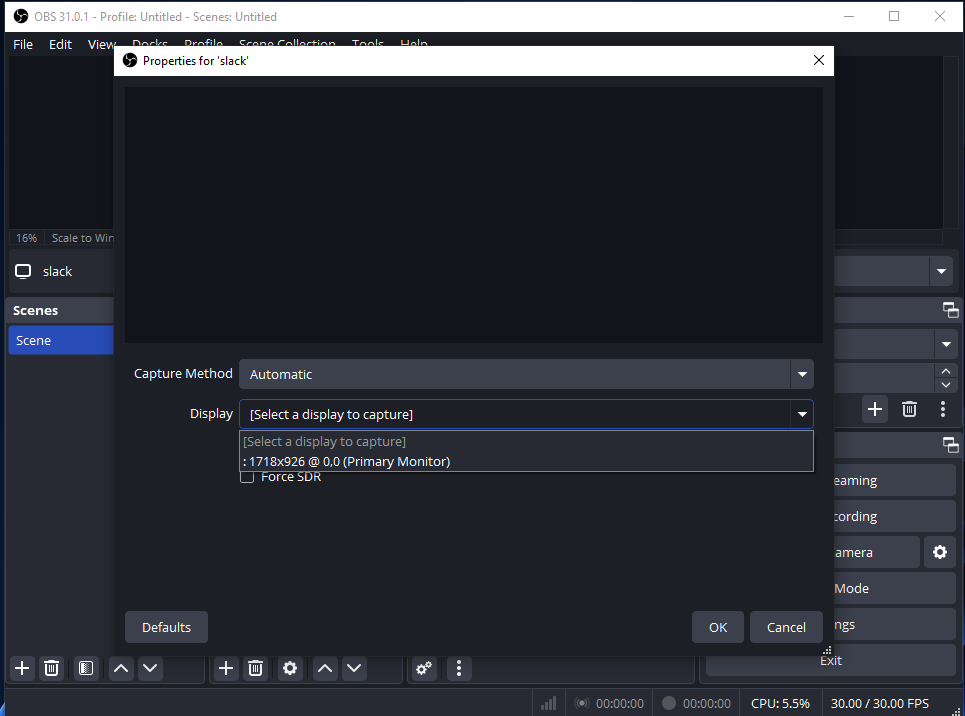Open audio mixer three-dot menu in bottom toolbar
This screenshot has height=716, width=965.
pyautogui.click(x=458, y=668)
